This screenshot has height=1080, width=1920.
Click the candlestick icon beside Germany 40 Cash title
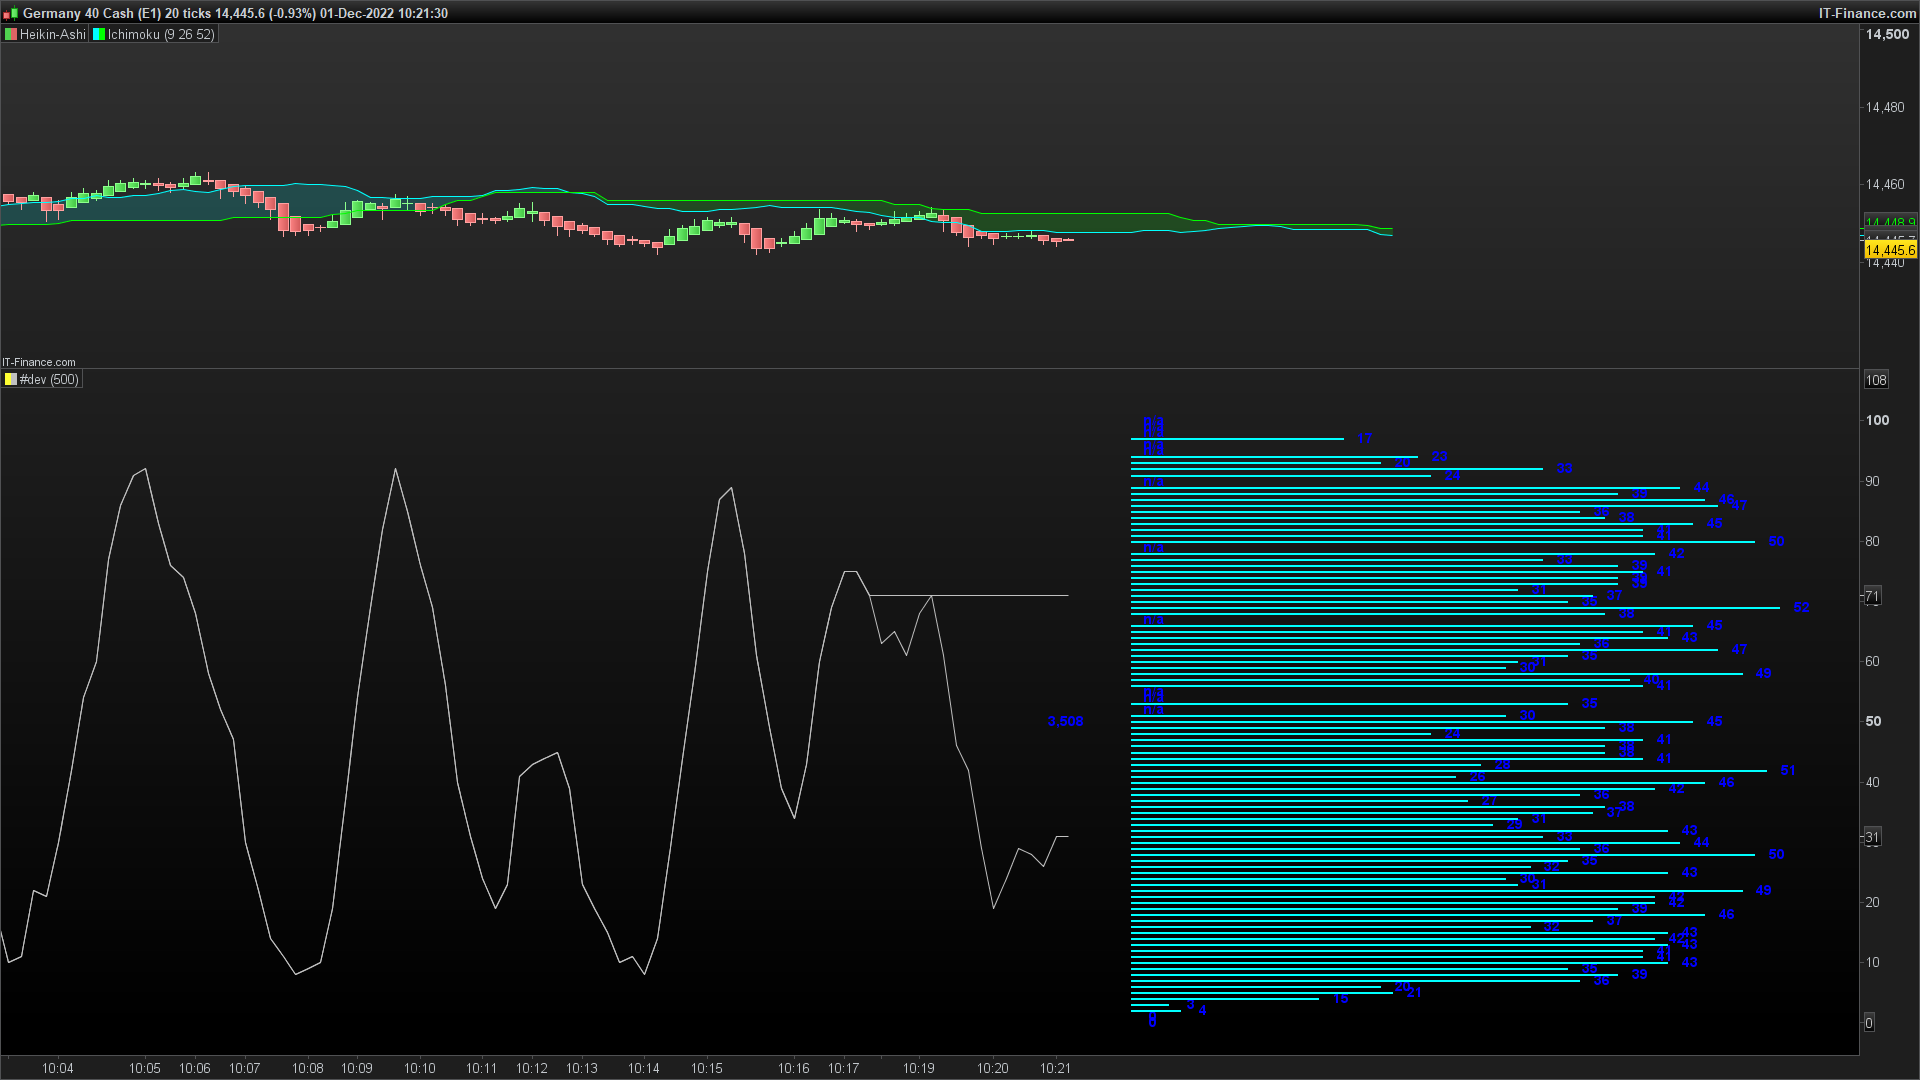[10, 13]
